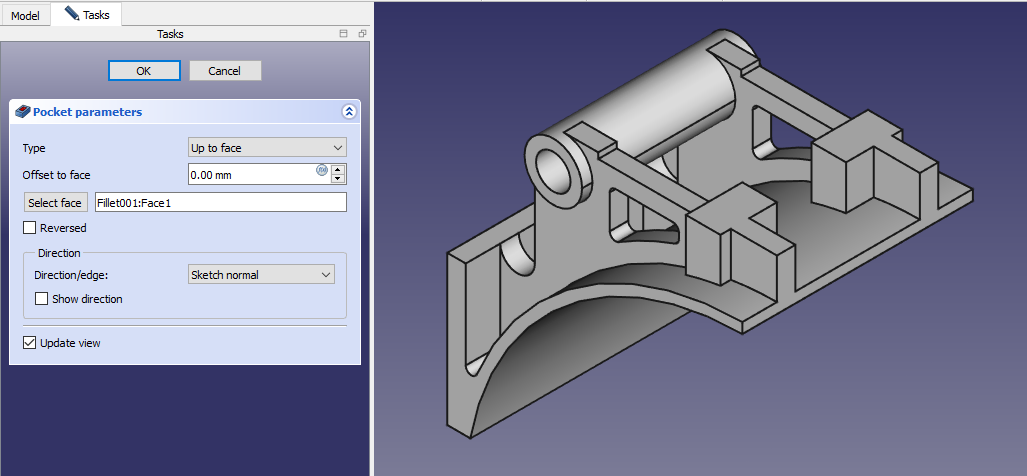Viewport: 1027px width, 476px height.
Task: Decrease Offset to face value with down arrow
Action: coord(338,179)
